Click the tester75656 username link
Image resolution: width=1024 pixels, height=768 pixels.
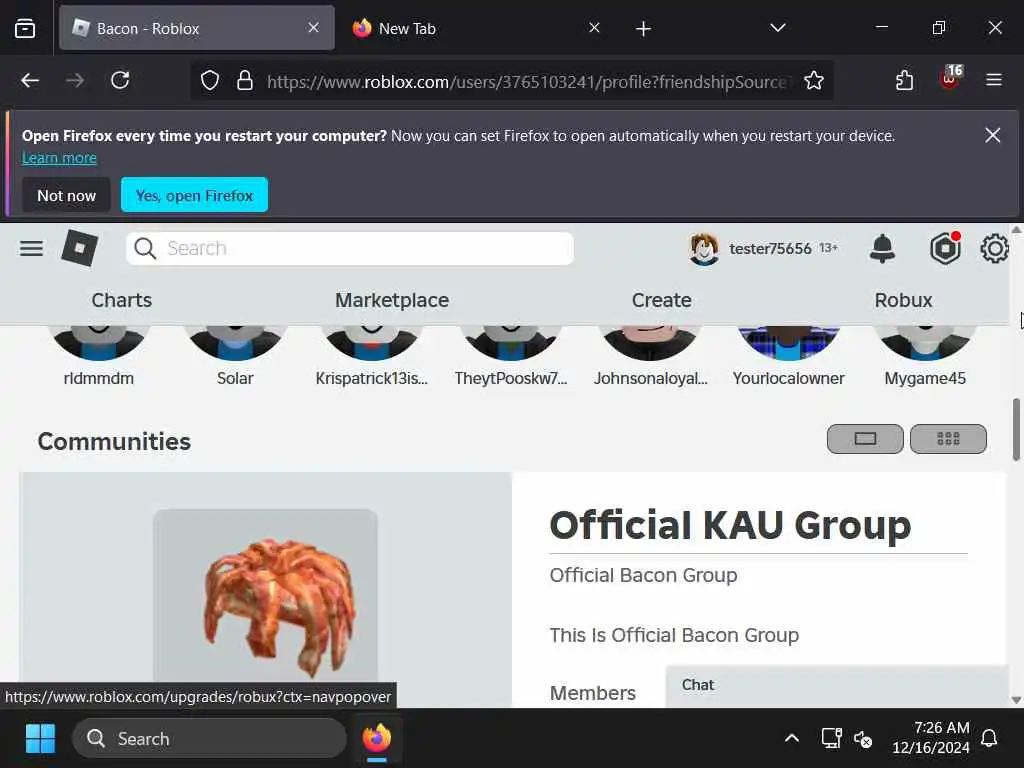click(770, 248)
